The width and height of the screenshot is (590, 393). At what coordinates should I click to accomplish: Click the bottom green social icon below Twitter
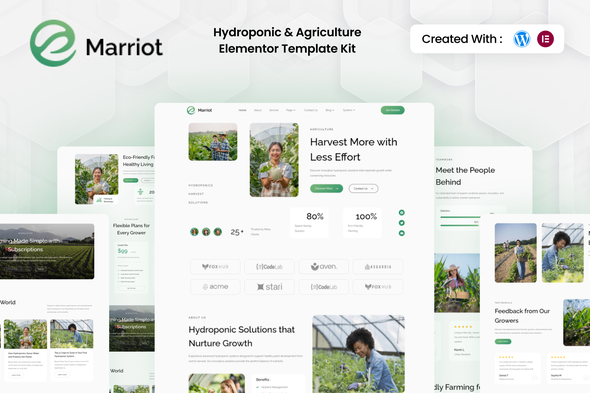pos(401,233)
